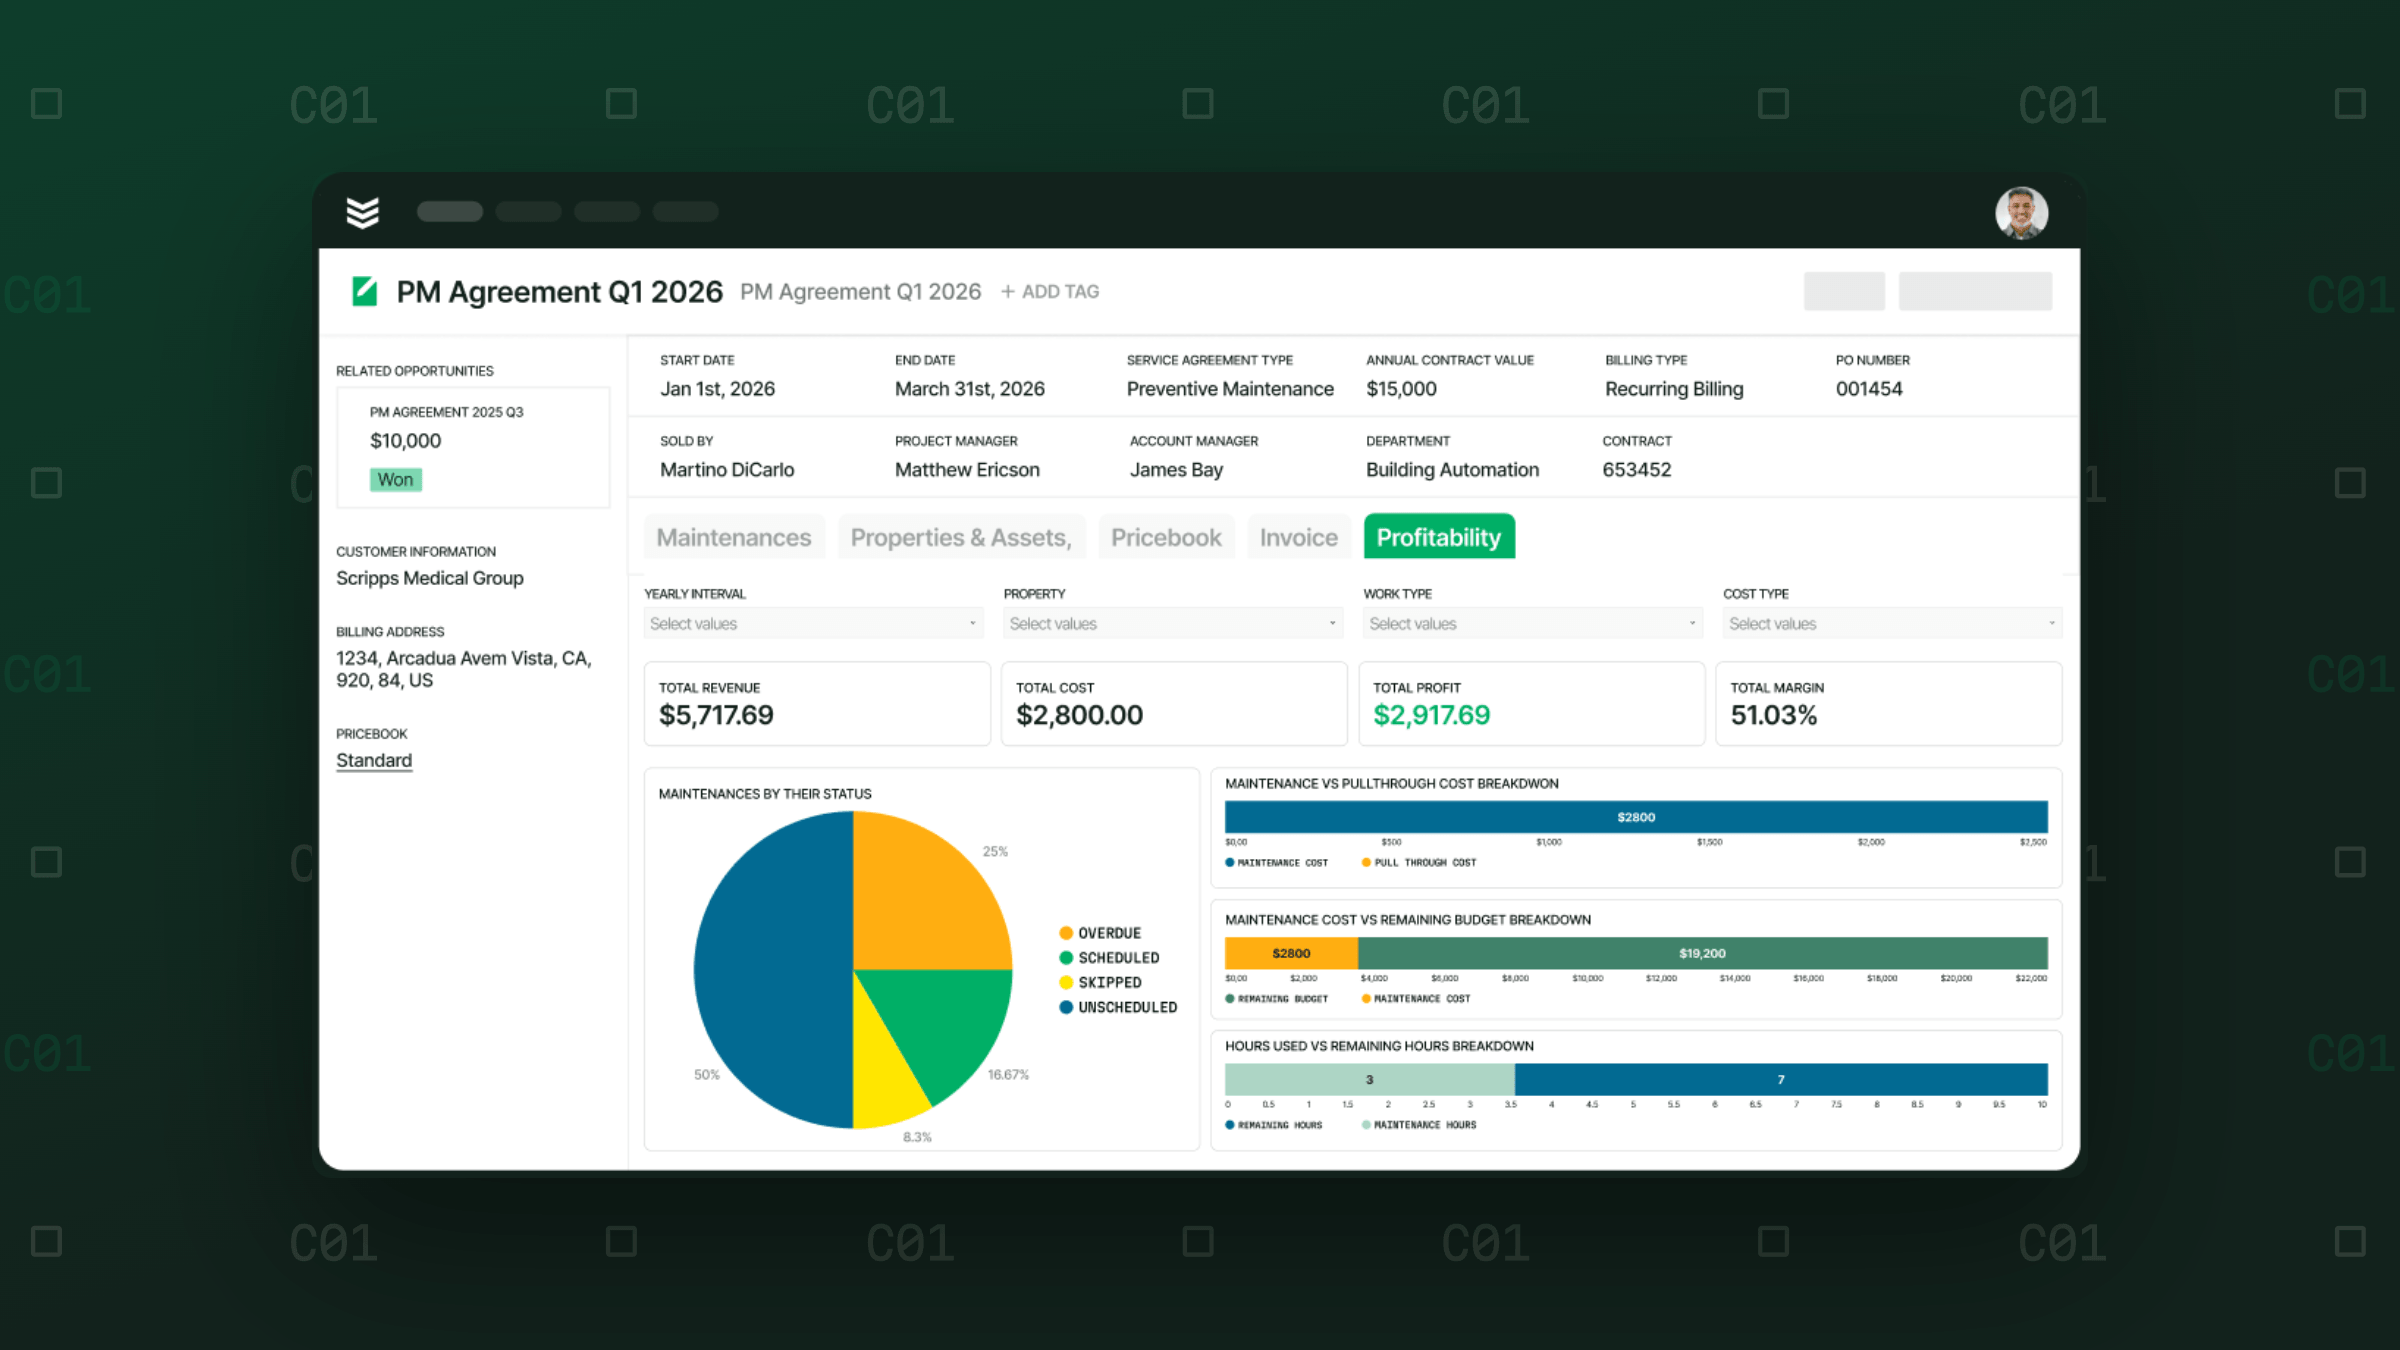The width and height of the screenshot is (2400, 1350).
Task: Click Maintenance Cost legend dot in pullthrough chart
Action: pyautogui.click(x=1230, y=862)
